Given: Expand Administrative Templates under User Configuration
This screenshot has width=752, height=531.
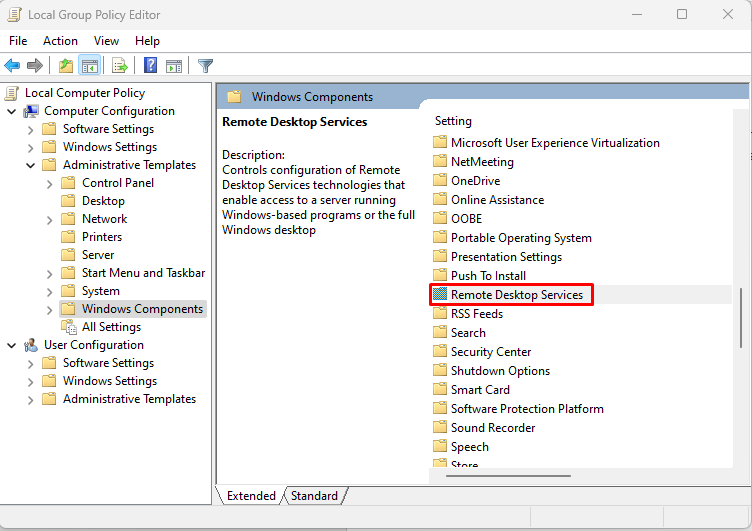Looking at the screenshot, I should point(30,400).
